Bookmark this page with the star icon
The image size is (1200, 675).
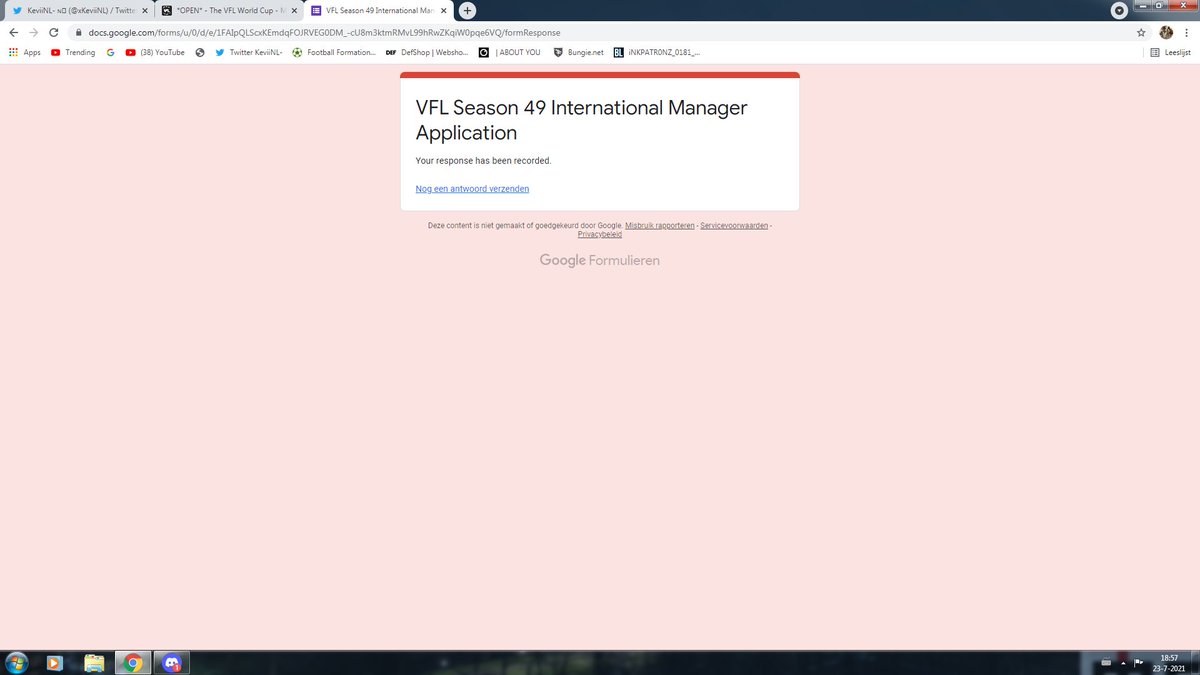(x=1140, y=32)
